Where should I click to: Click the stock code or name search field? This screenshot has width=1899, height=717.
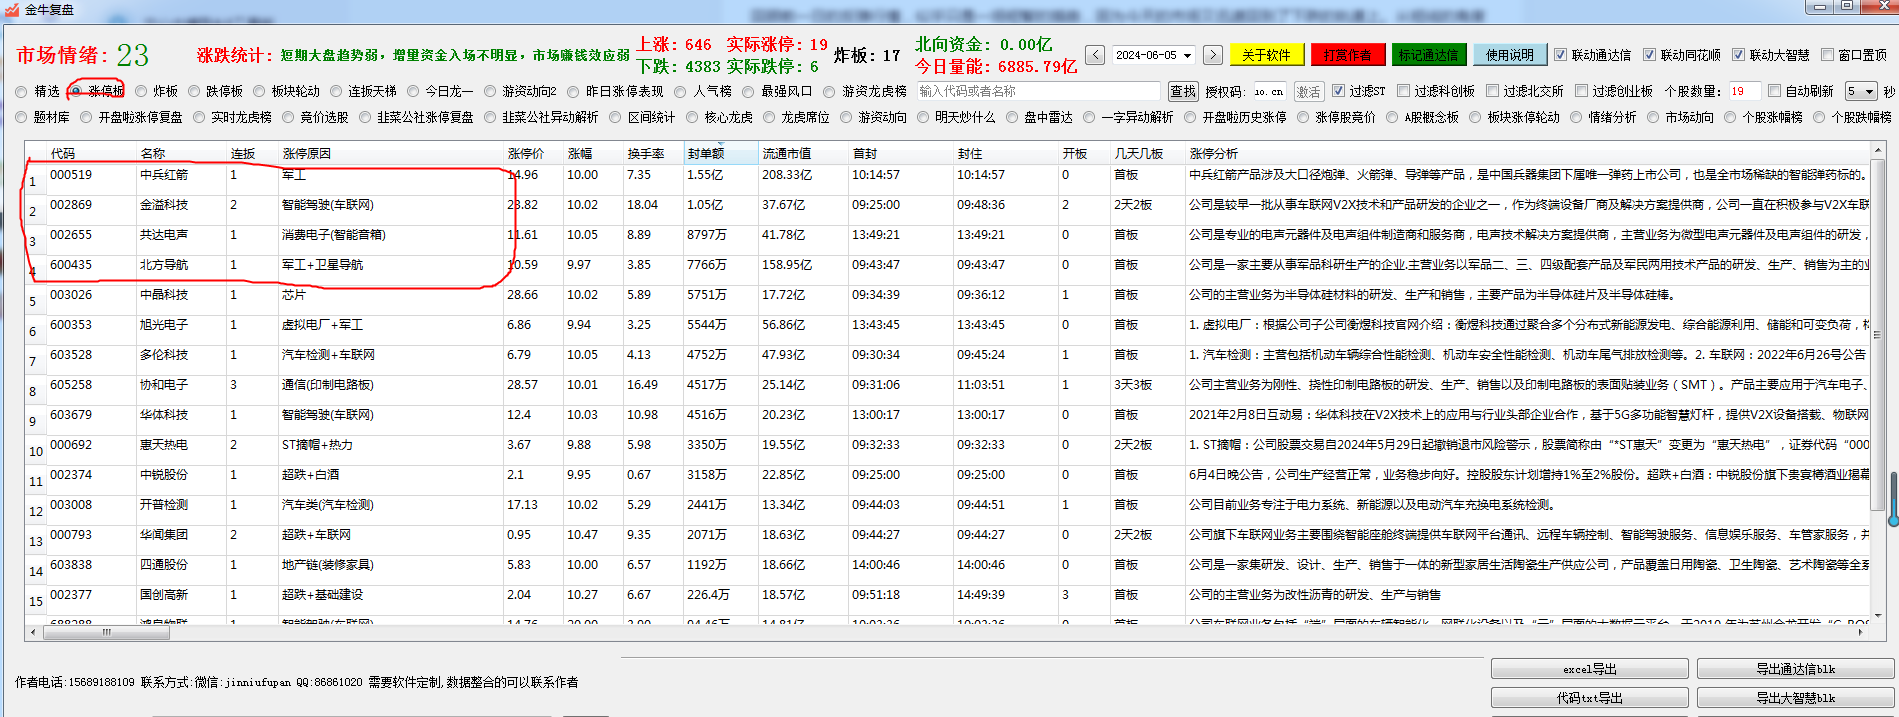coord(1040,91)
